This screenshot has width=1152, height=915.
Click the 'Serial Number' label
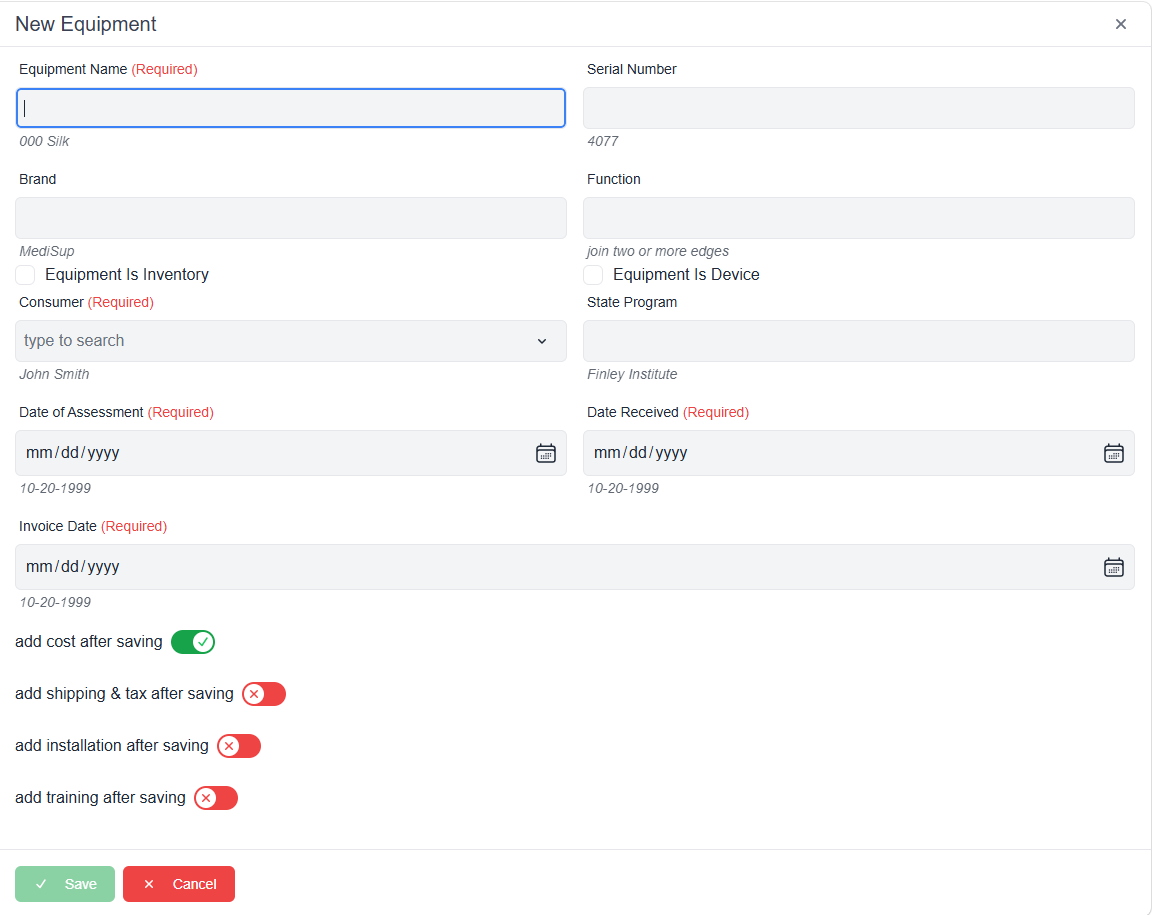click(x=632, y=69)
